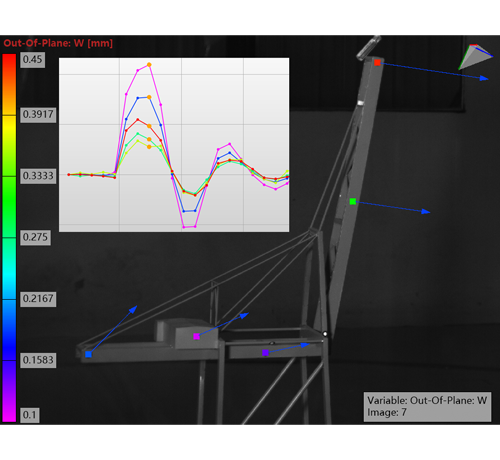Screen dimensions: 500x460
Task: Select the magenta marker on the box
Action: point(196,337)
